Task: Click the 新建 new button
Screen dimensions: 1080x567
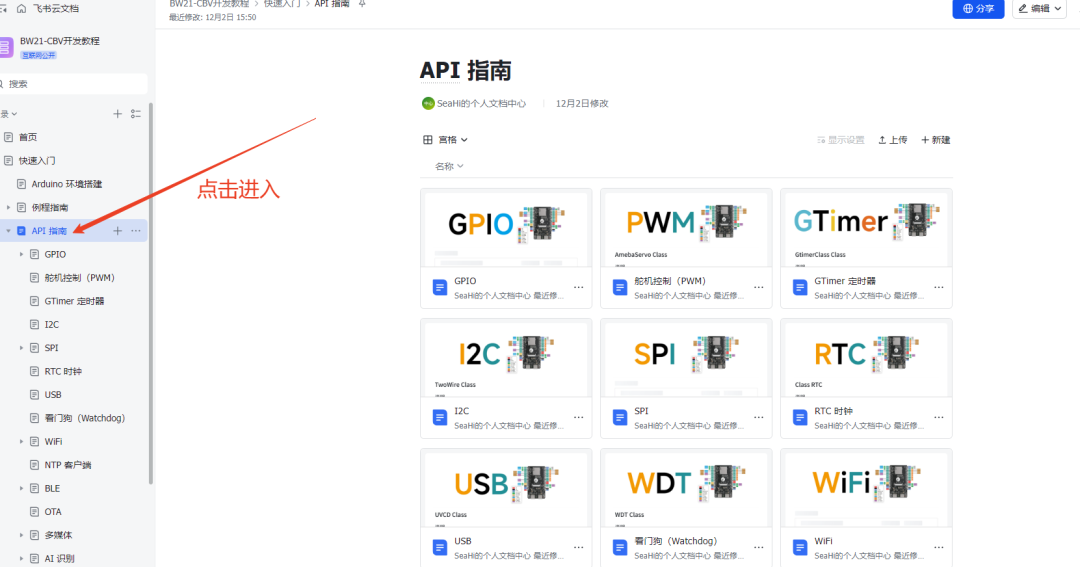Action: point(935,140)
